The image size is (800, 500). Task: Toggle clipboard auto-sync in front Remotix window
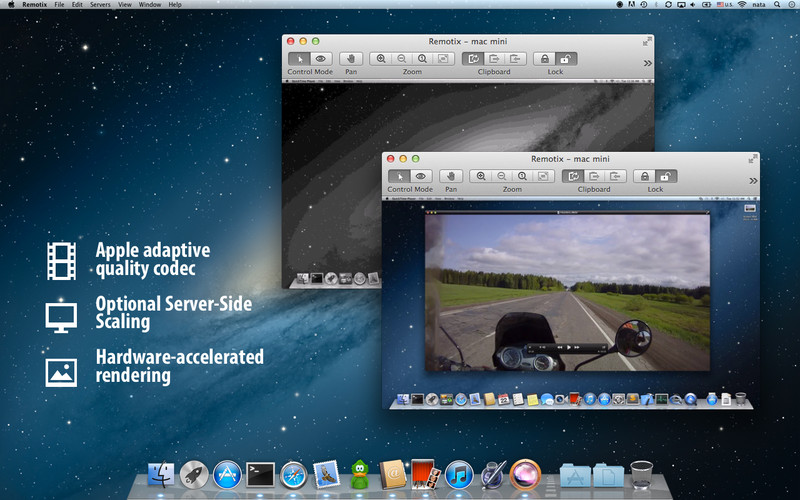(x=573, y=176)
